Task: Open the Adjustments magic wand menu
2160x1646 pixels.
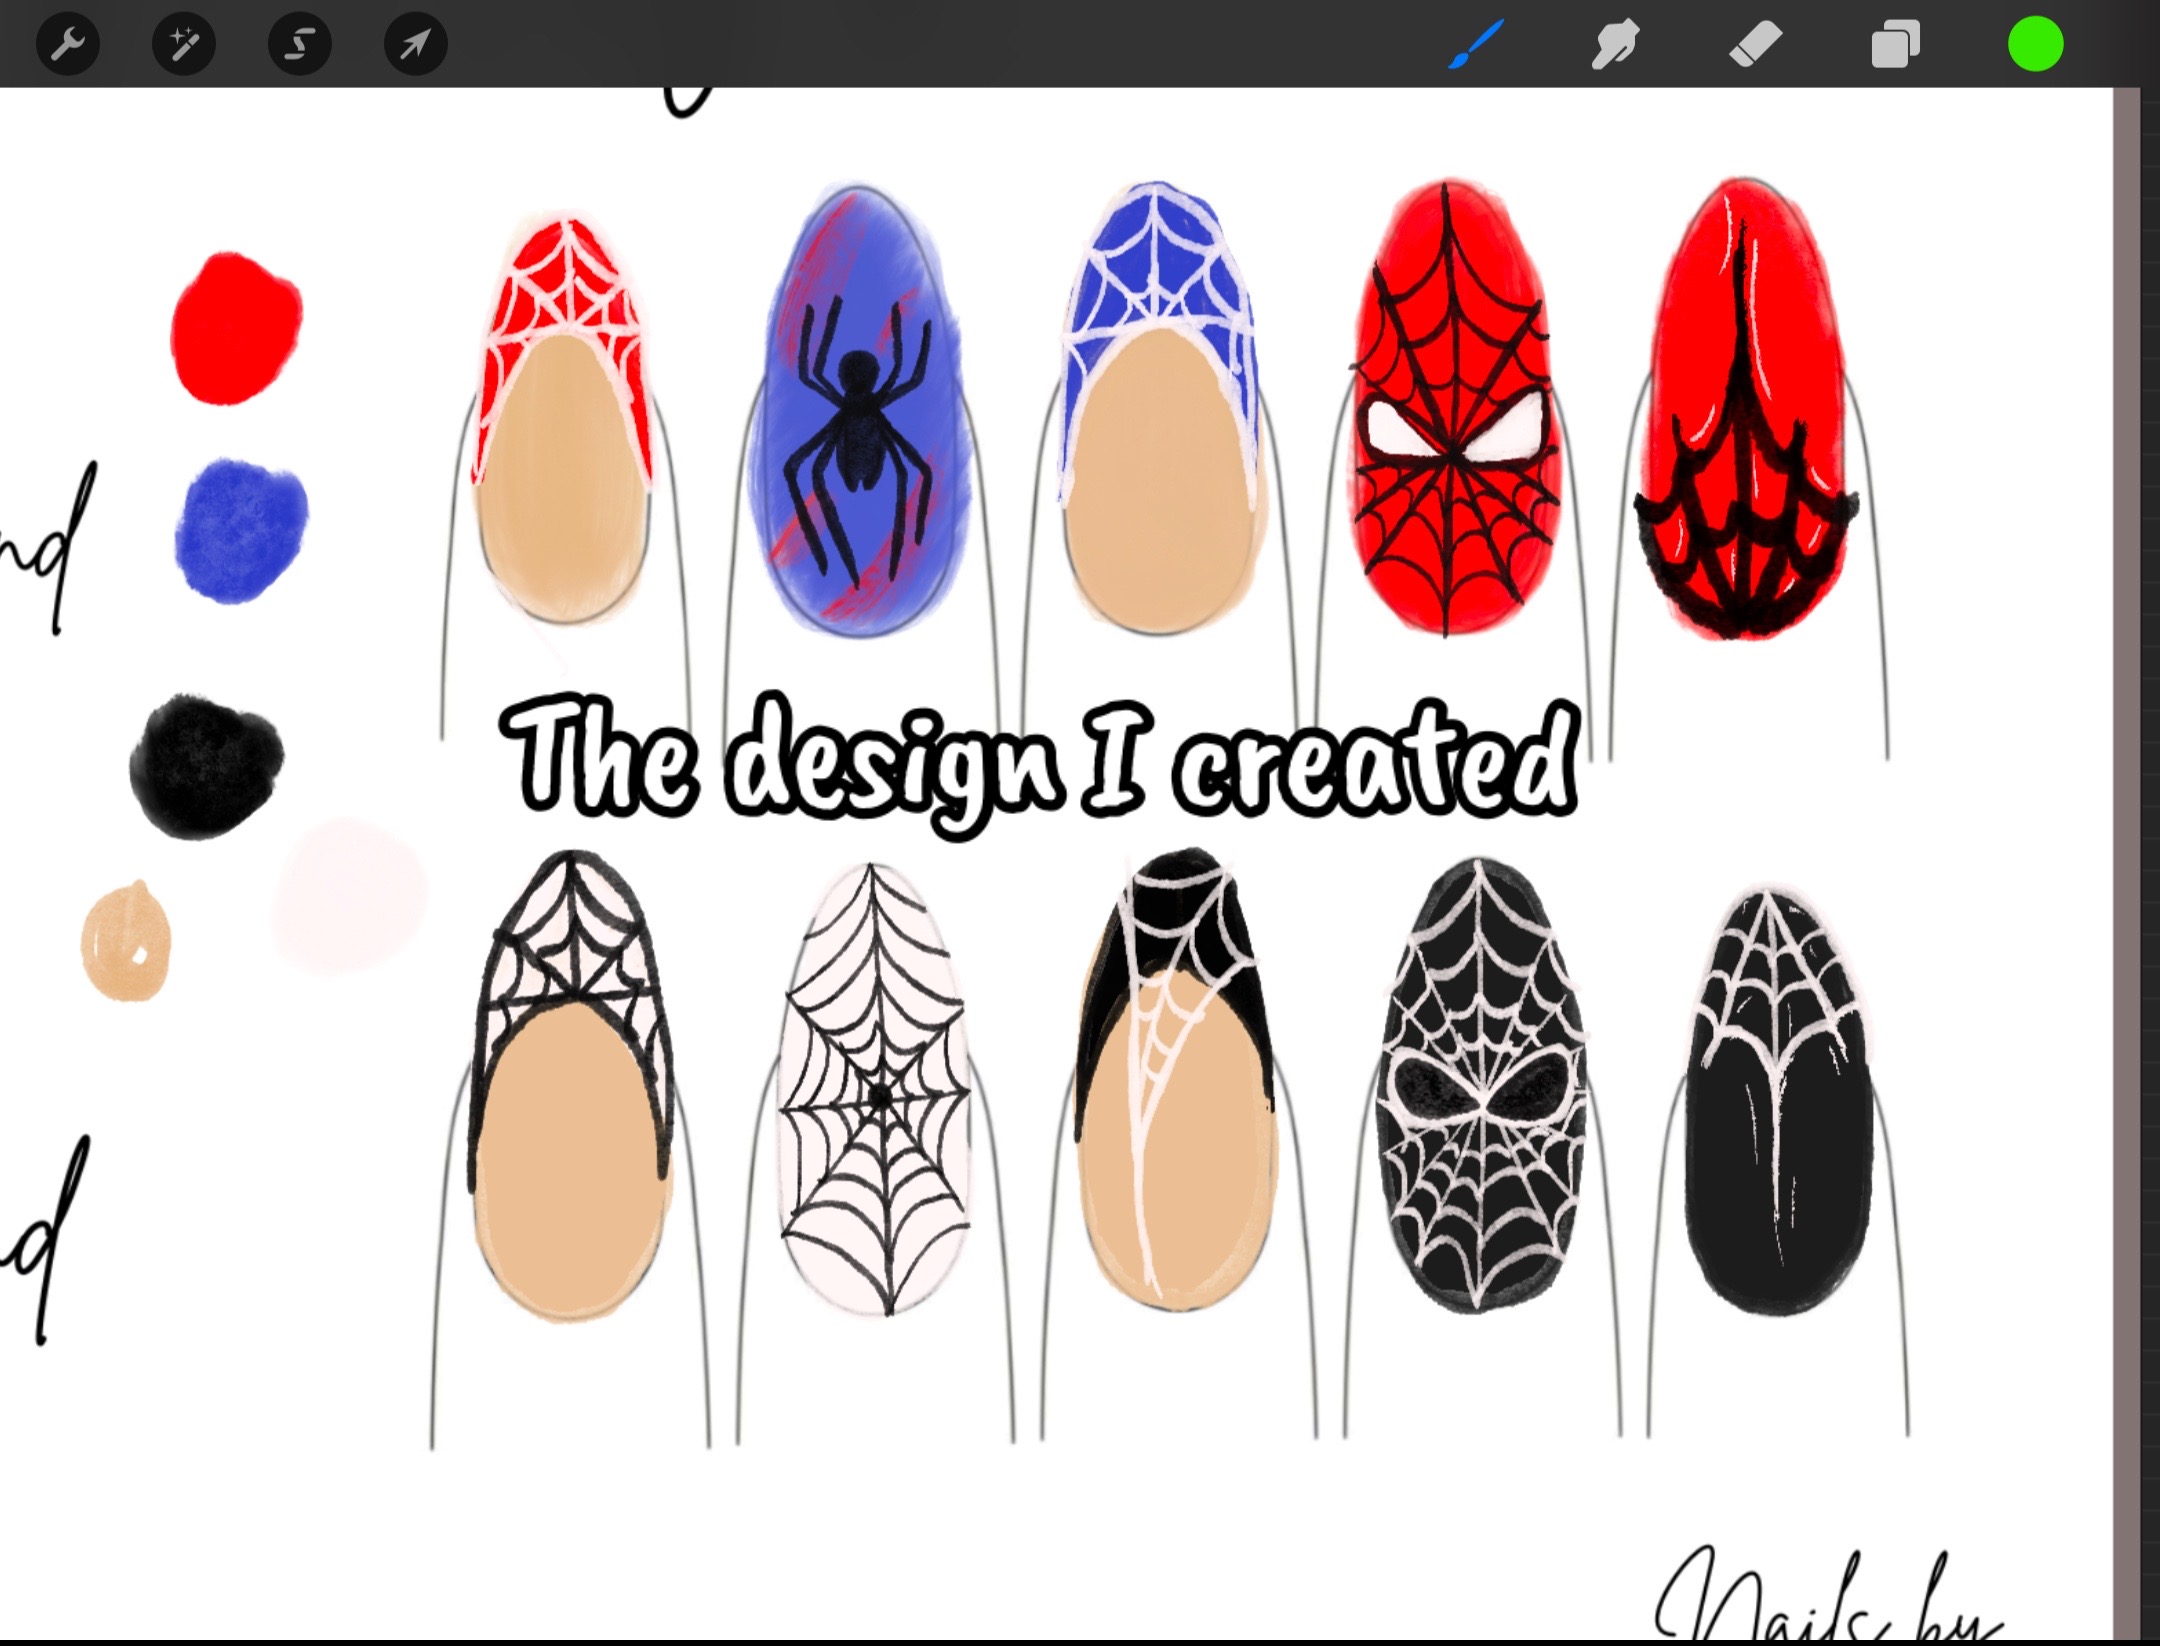Action: [x=184, y=44]
